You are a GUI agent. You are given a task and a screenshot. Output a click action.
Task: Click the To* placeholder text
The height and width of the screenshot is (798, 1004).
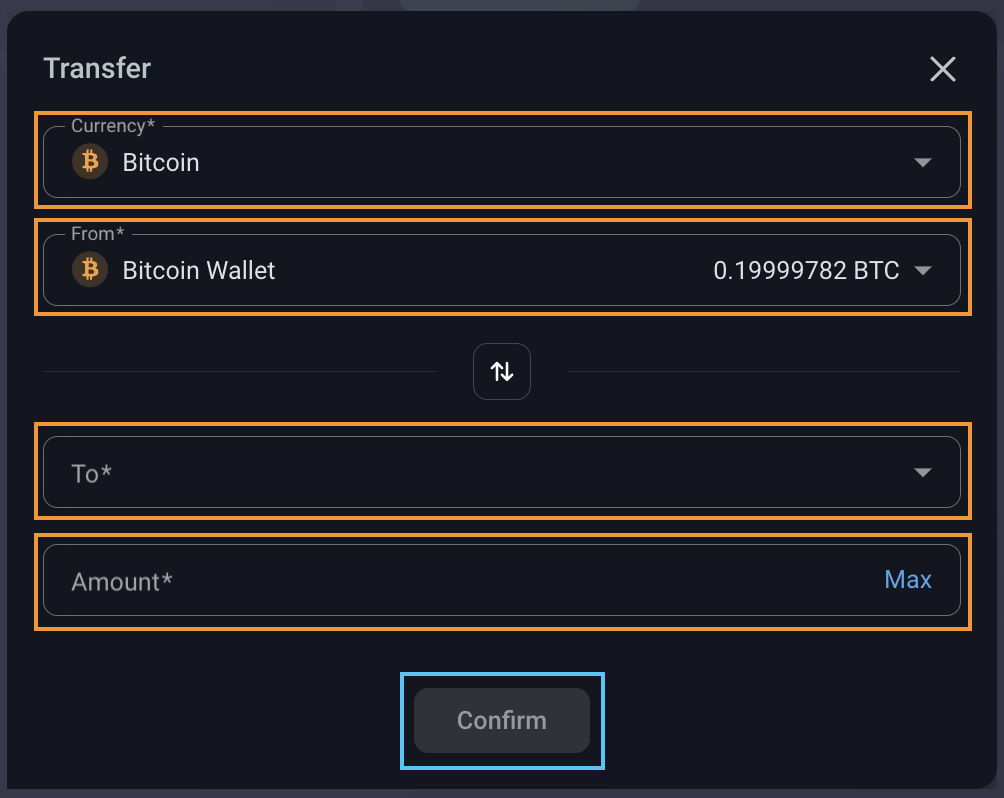tap(91, 474)
